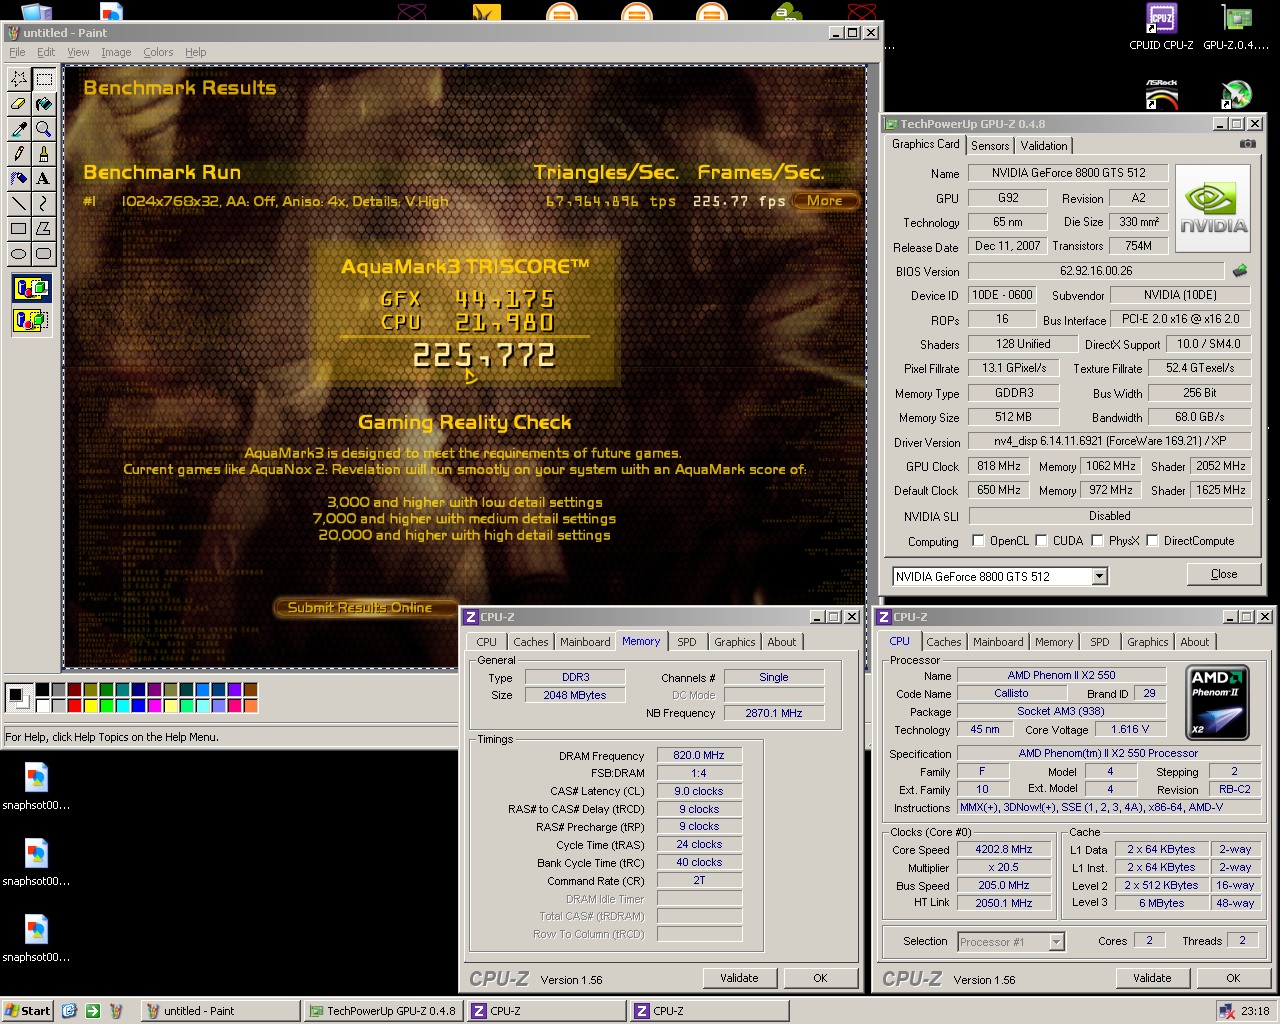
Task: Click Validate in the Memory CPU-Z window
Action: pos(739,978)
